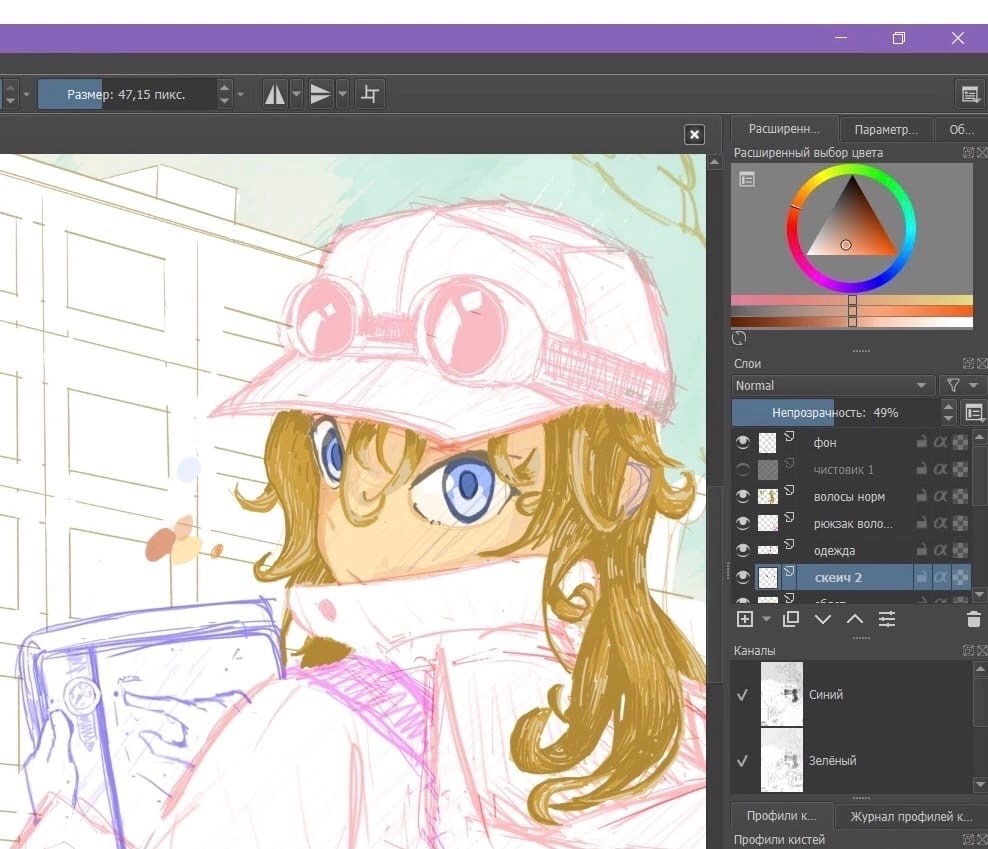The width and height of the screenshot is (988, 849).
Task: Toggle horizontal mirror tool
Action: (275, 95)
